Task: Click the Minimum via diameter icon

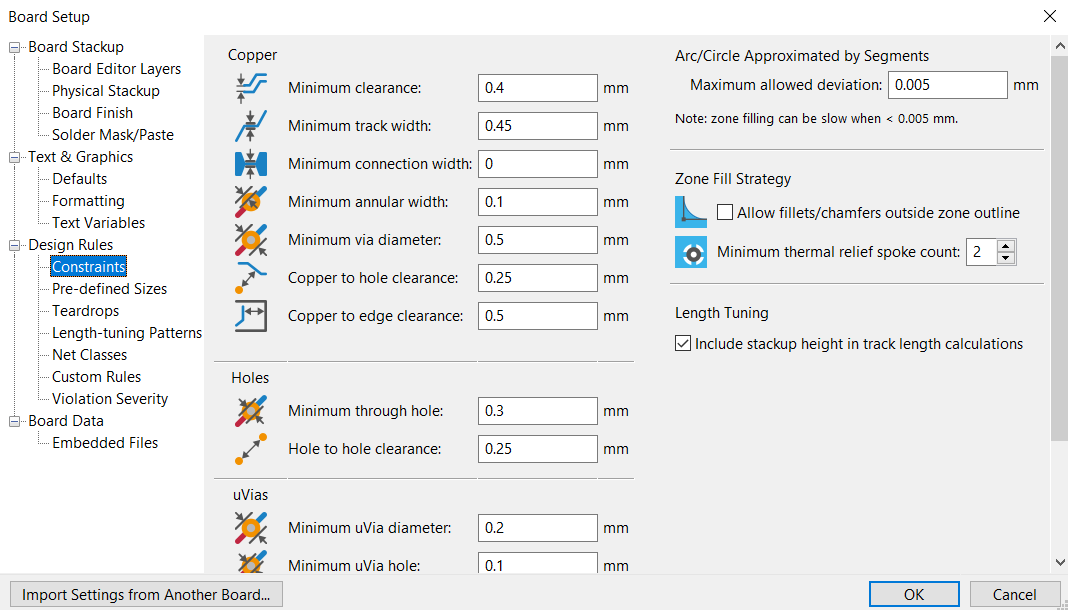Action: tap(247, 240)
